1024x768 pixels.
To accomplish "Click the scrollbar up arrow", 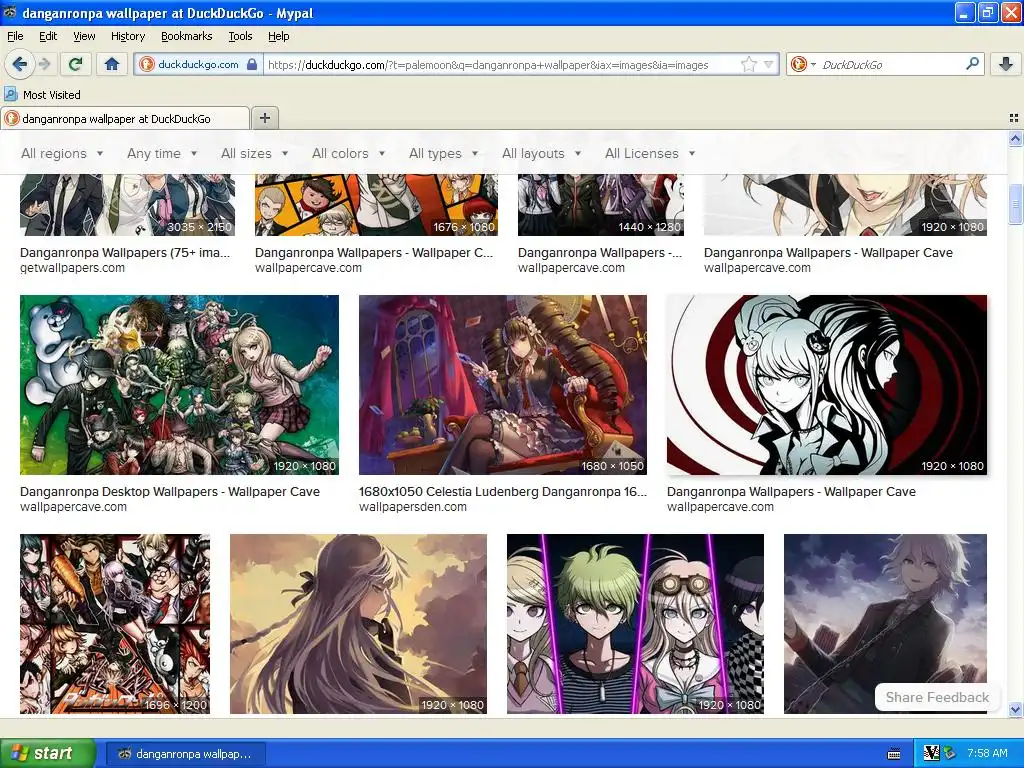I will point(1015,138).
